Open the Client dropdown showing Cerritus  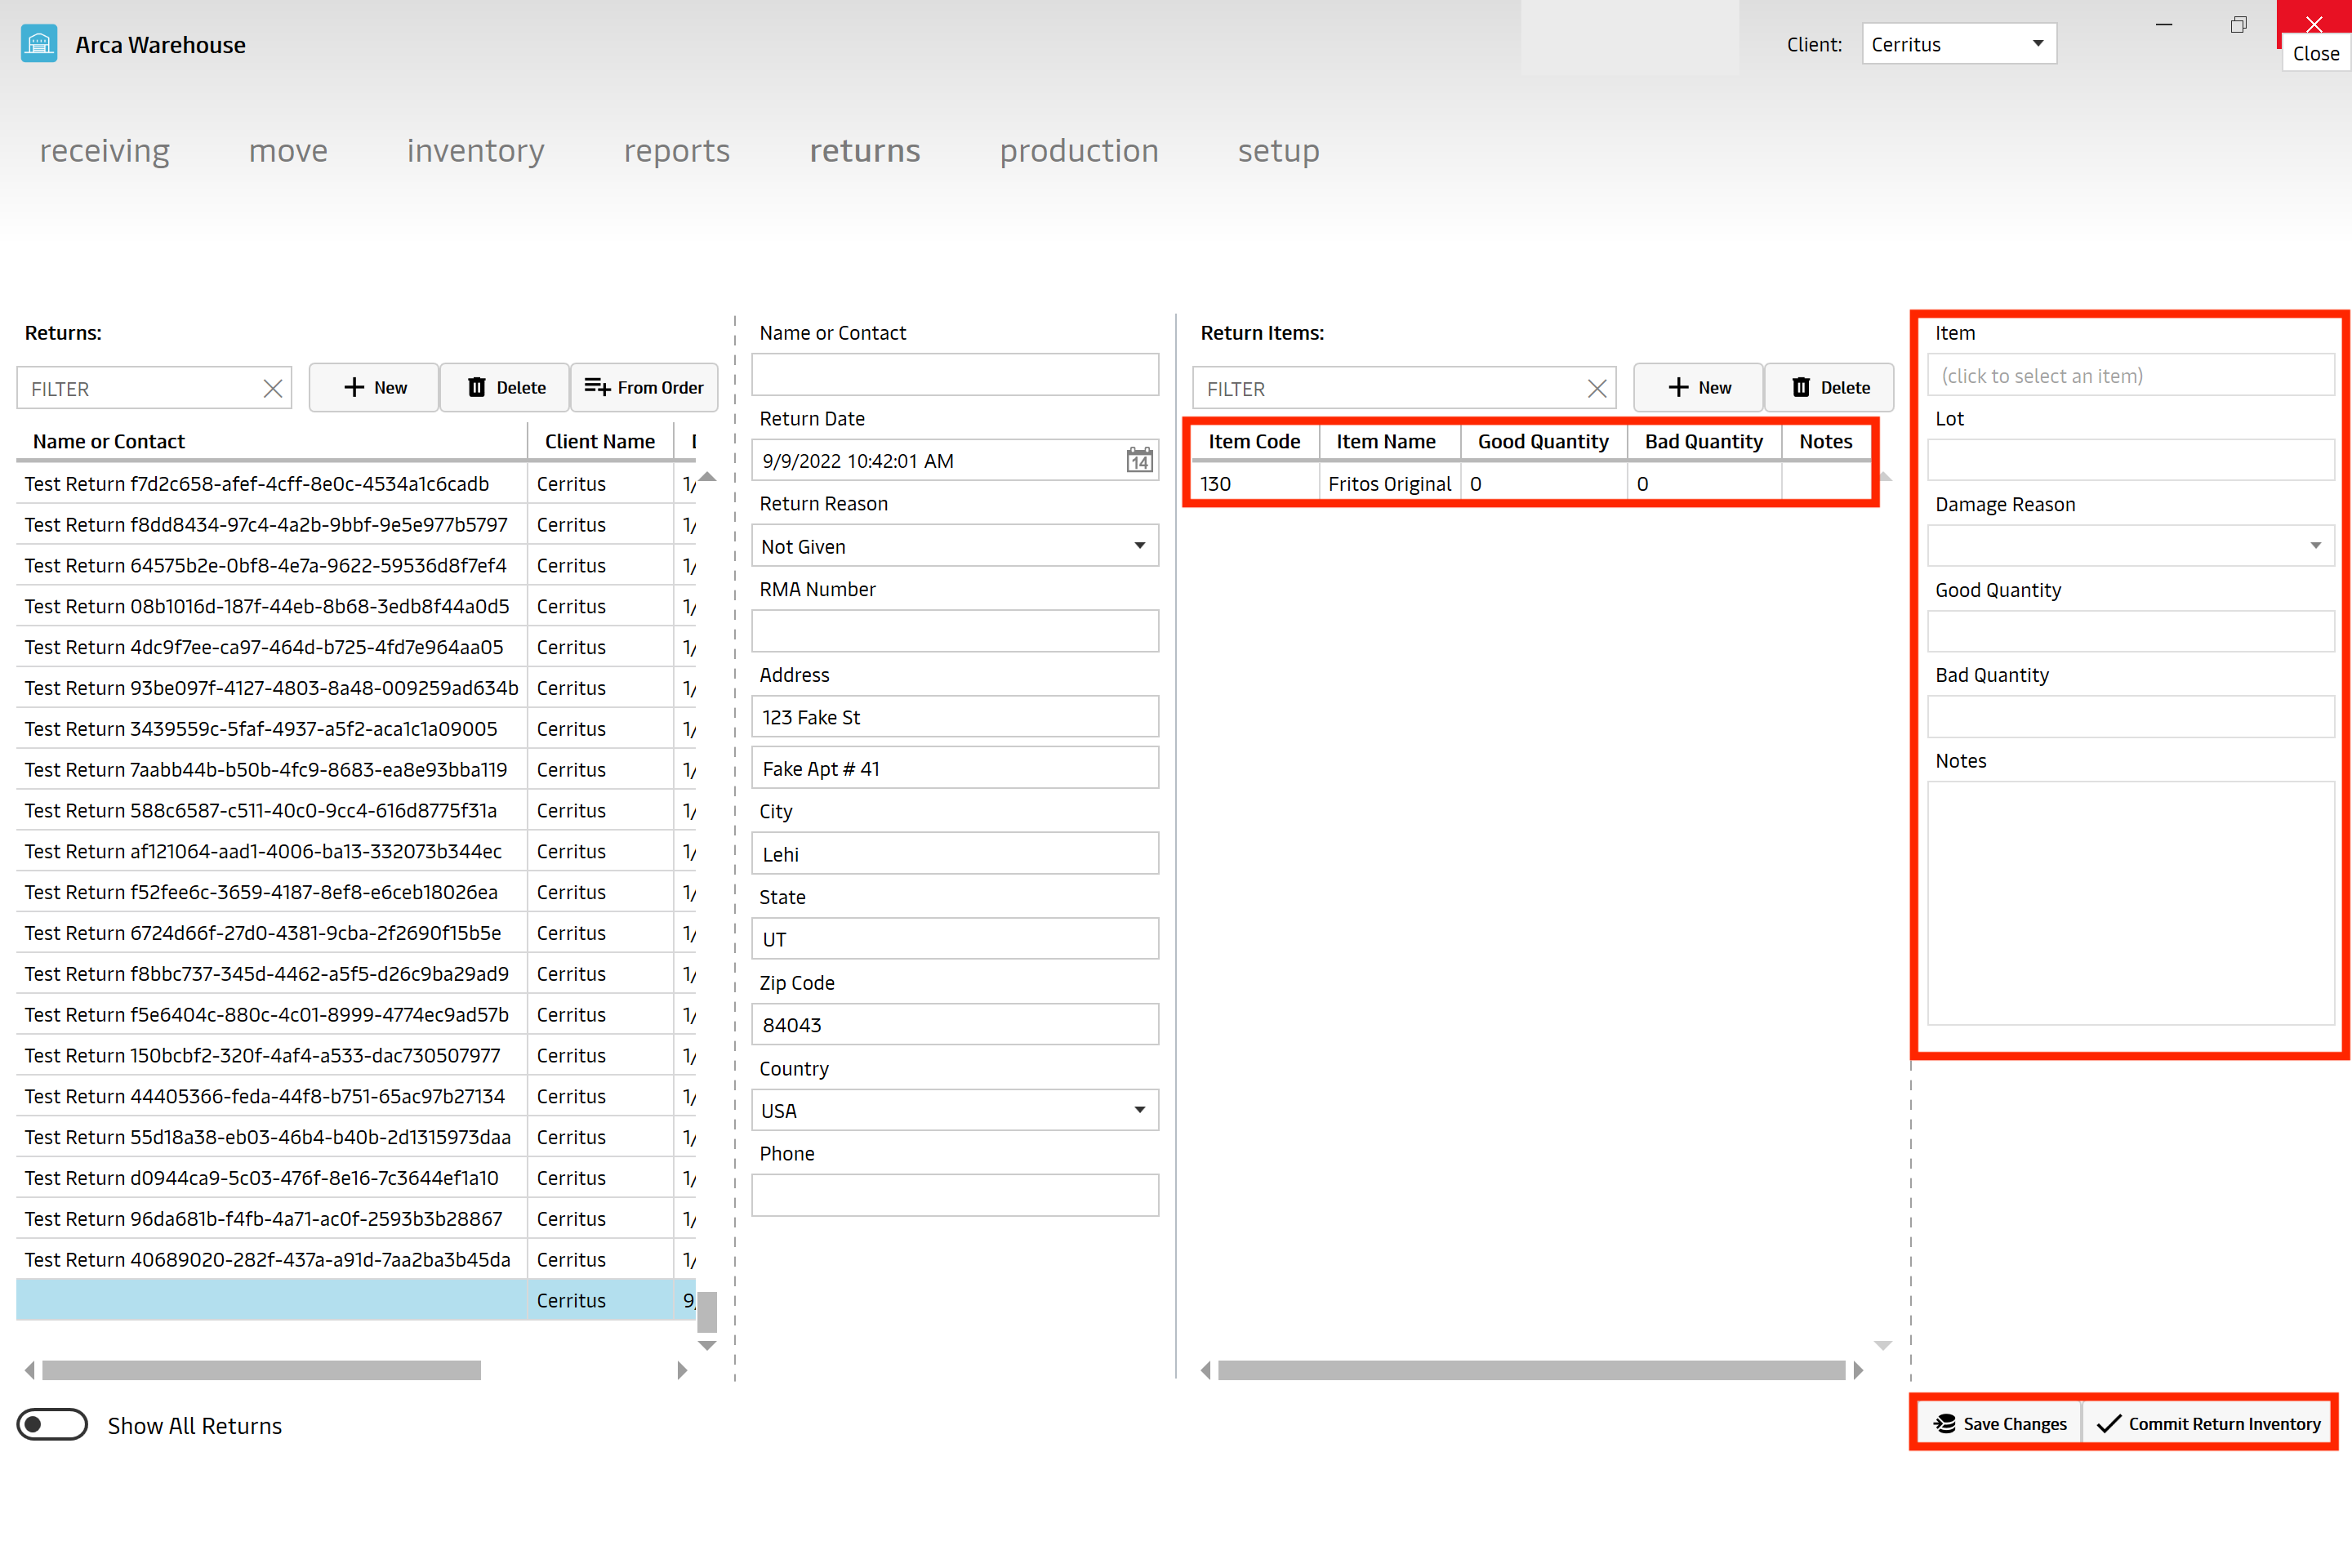tap(1958, 44)
